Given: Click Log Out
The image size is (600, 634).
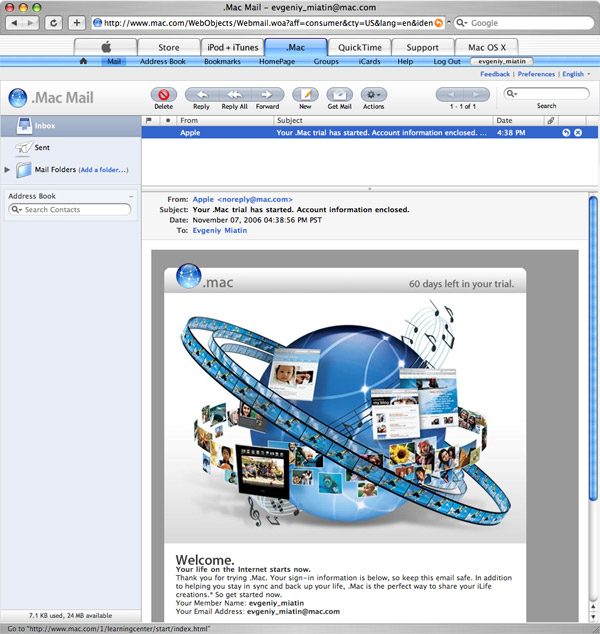Looking at the screenshot, I should 447,61.
